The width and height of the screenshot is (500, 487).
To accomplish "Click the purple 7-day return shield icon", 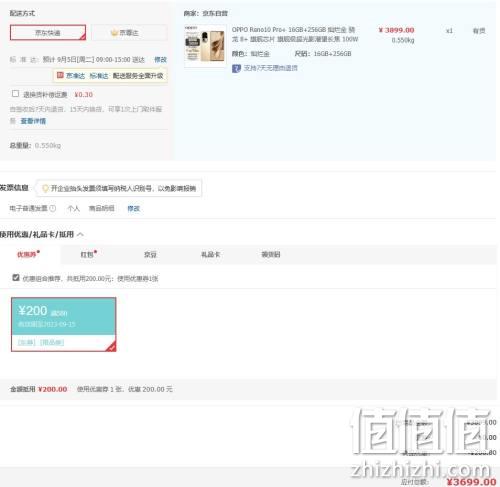I will click(x=236, y=69).
